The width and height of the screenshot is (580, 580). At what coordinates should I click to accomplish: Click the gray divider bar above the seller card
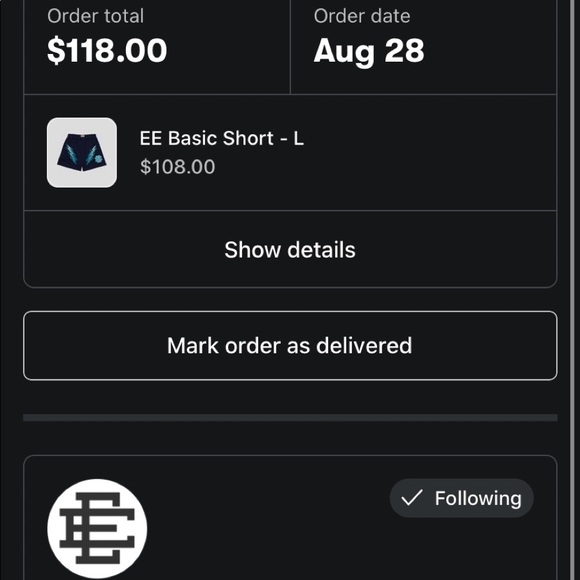(x=290, y=418)
